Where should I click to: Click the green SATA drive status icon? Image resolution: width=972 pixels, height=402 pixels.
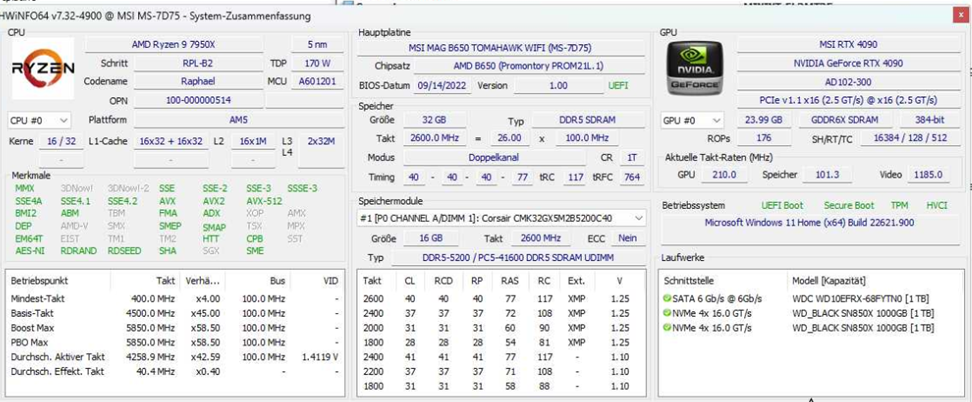[x=667, y=298]
